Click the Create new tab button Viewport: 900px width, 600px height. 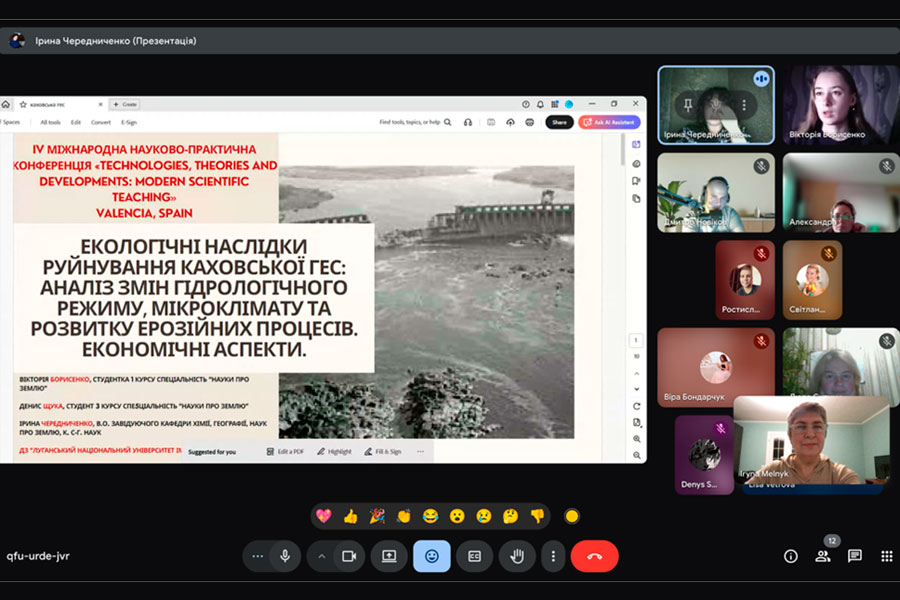pos(125,104)
